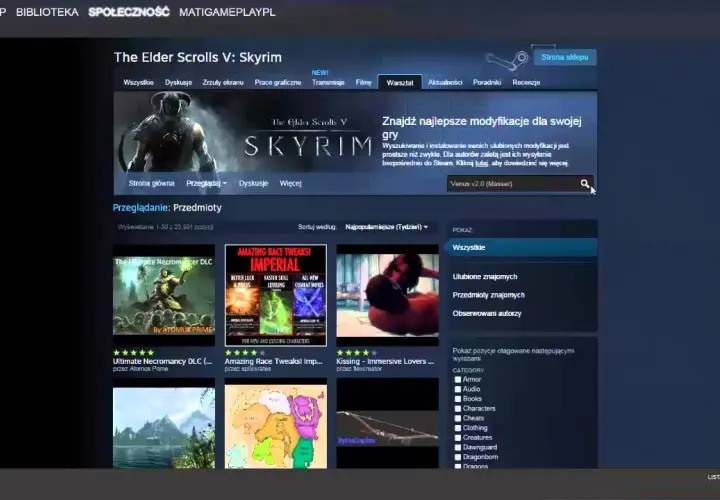Open BIBLIOTEKA in top menu
The width and height of the screenshot is (720, 500).
(x=47, y=12)
